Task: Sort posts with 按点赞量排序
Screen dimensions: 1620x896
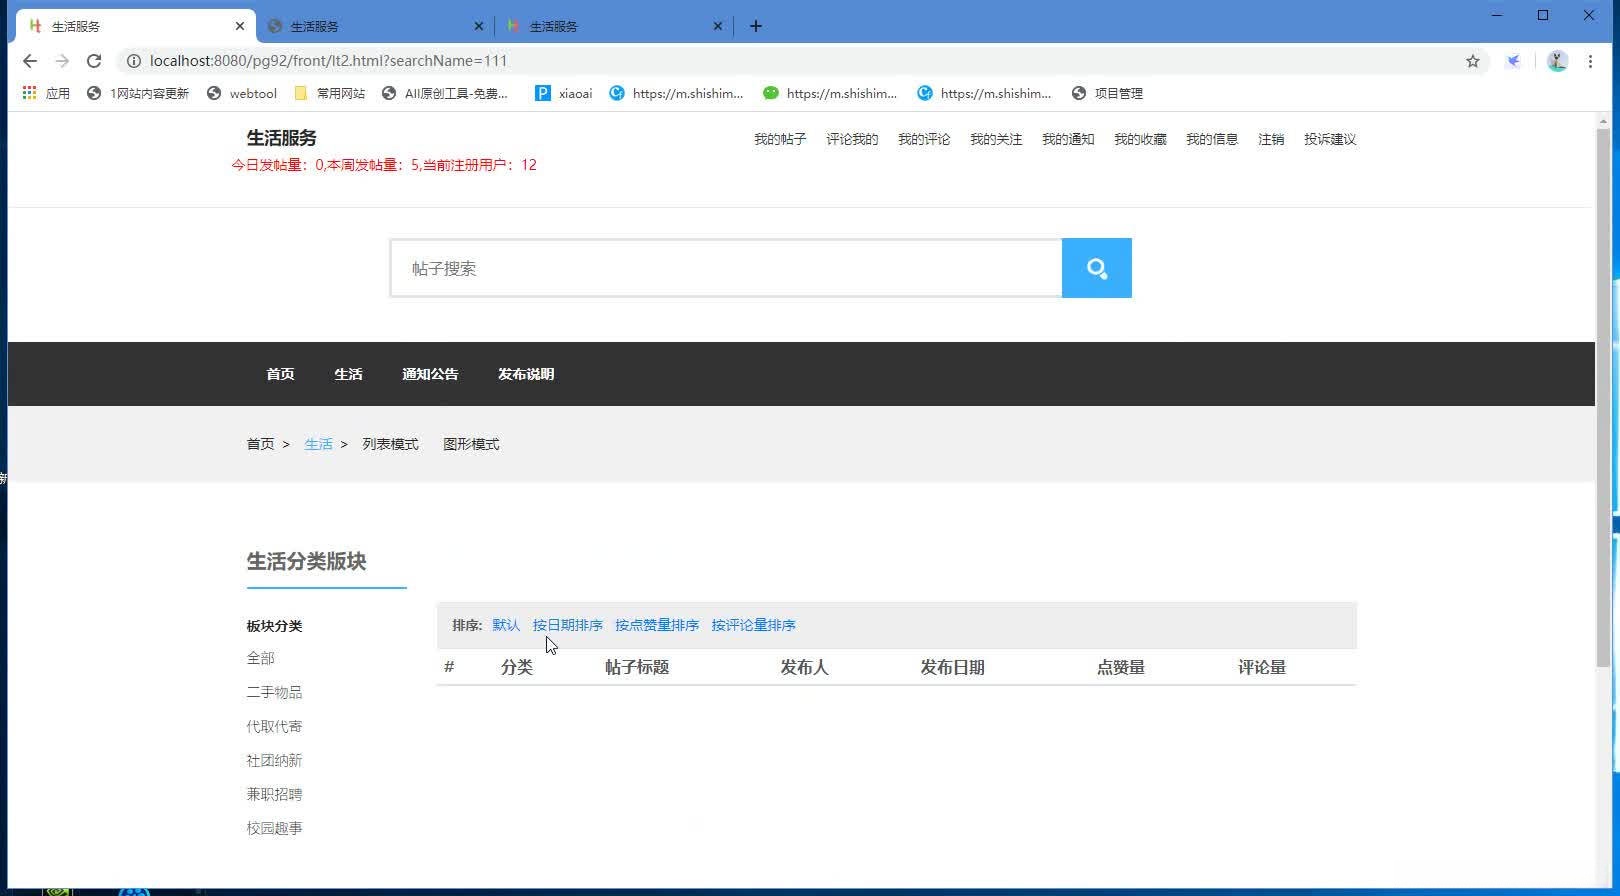Action: coord(657,625)
